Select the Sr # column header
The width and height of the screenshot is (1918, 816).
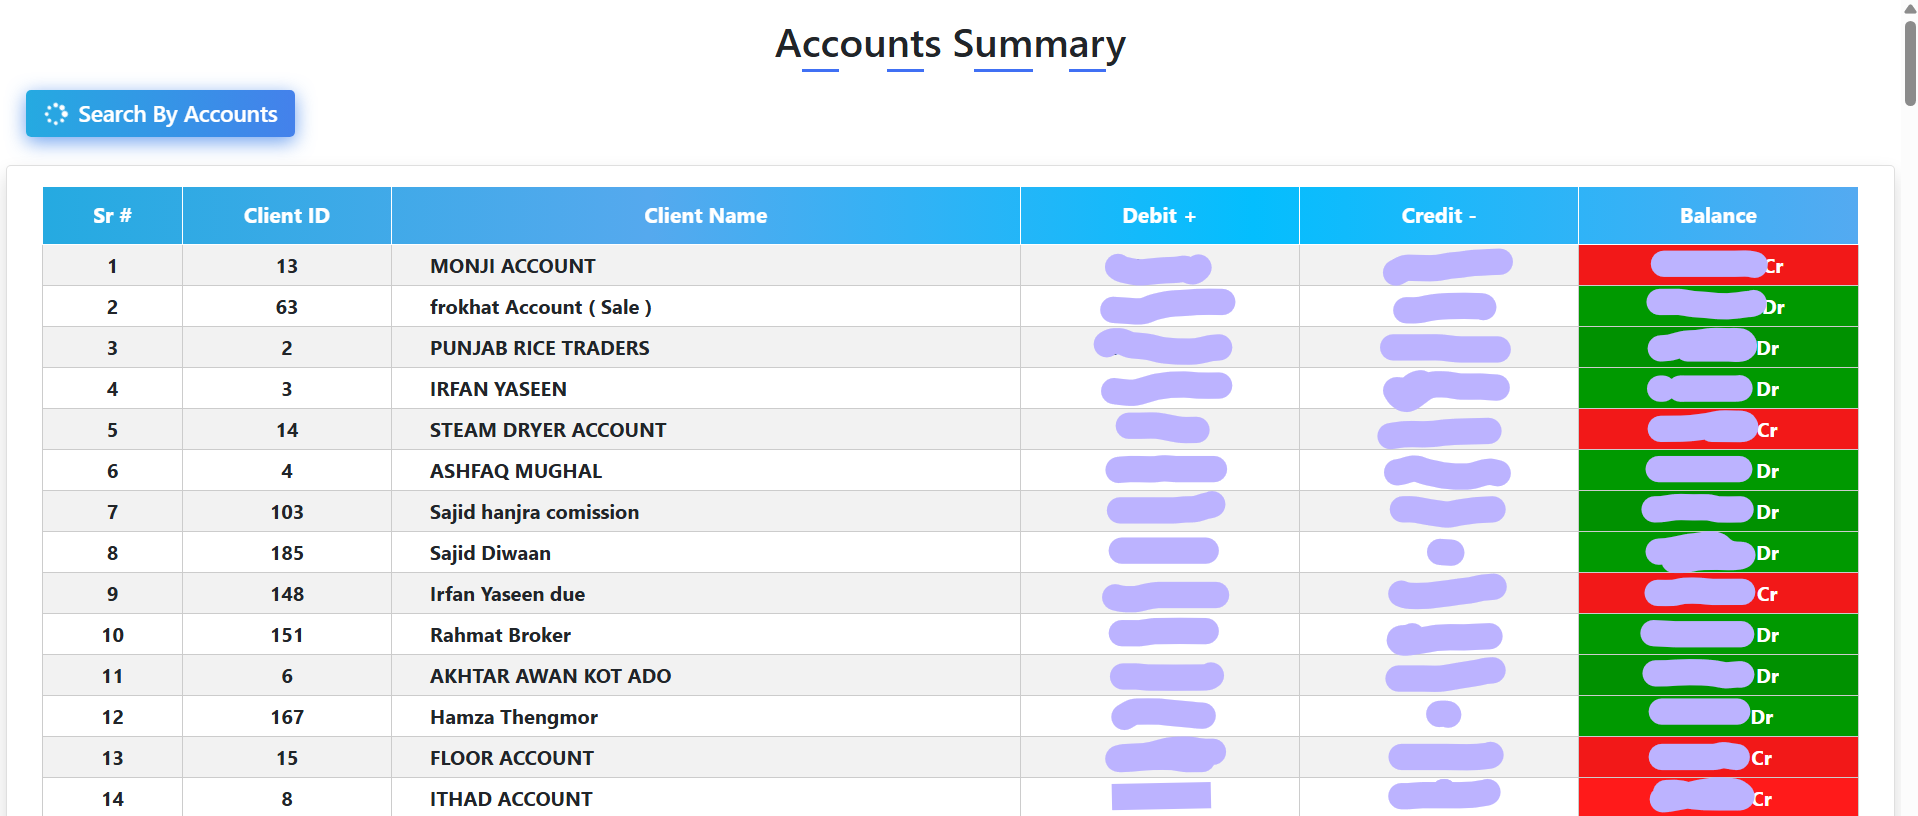pyautogui.click(x=112, y=216)
